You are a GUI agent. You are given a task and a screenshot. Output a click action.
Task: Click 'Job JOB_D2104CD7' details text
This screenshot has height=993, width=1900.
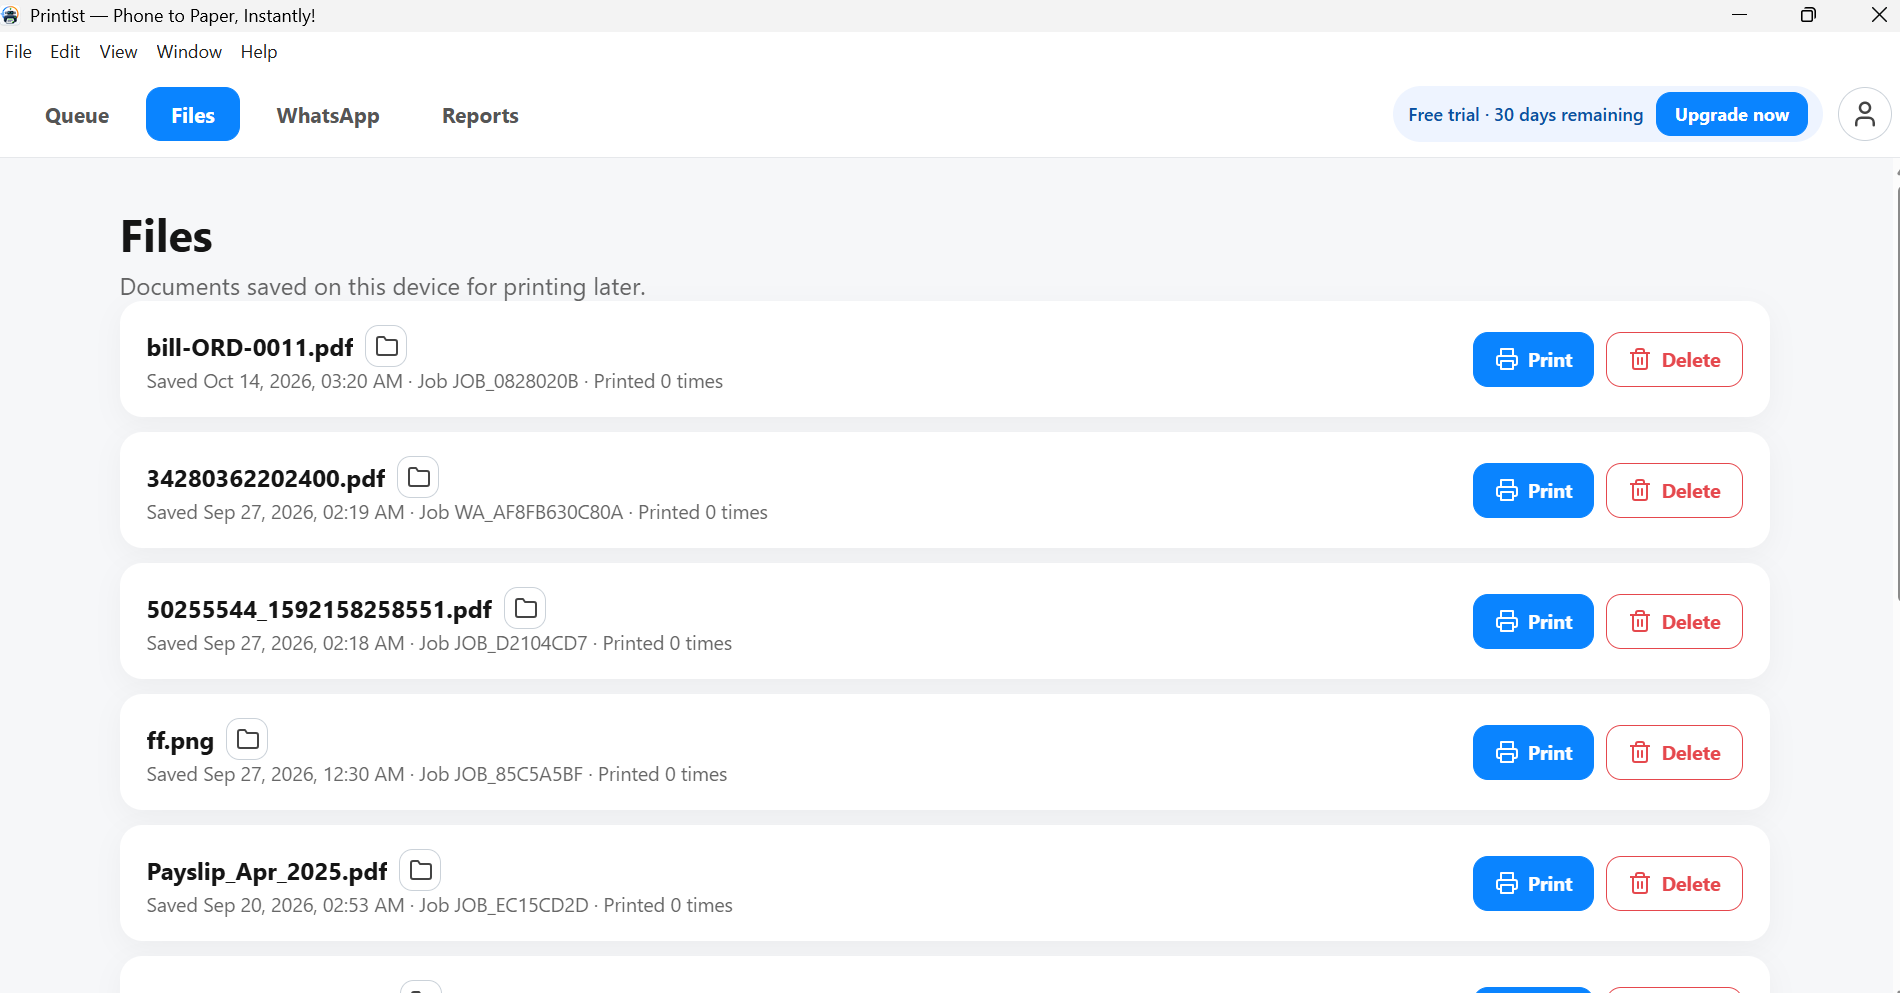503,643
